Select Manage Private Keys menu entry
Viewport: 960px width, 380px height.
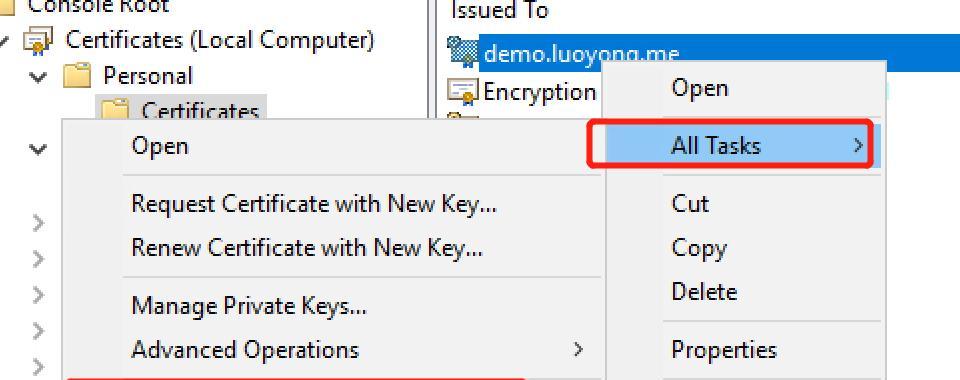249,305
